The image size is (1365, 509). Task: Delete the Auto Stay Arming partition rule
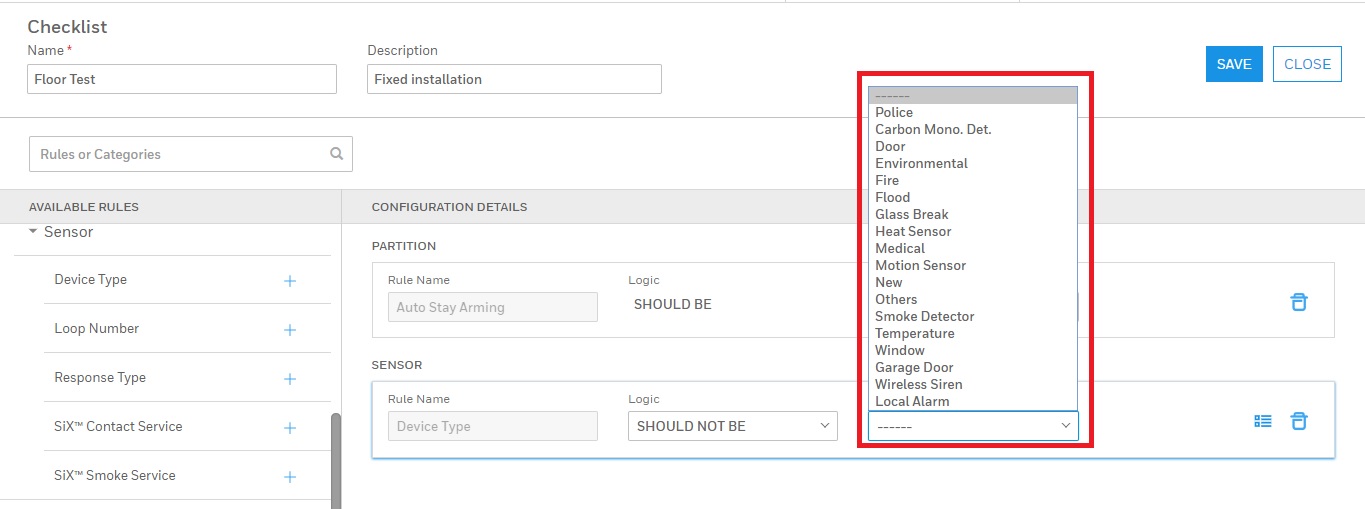[x=1298, y=302]
